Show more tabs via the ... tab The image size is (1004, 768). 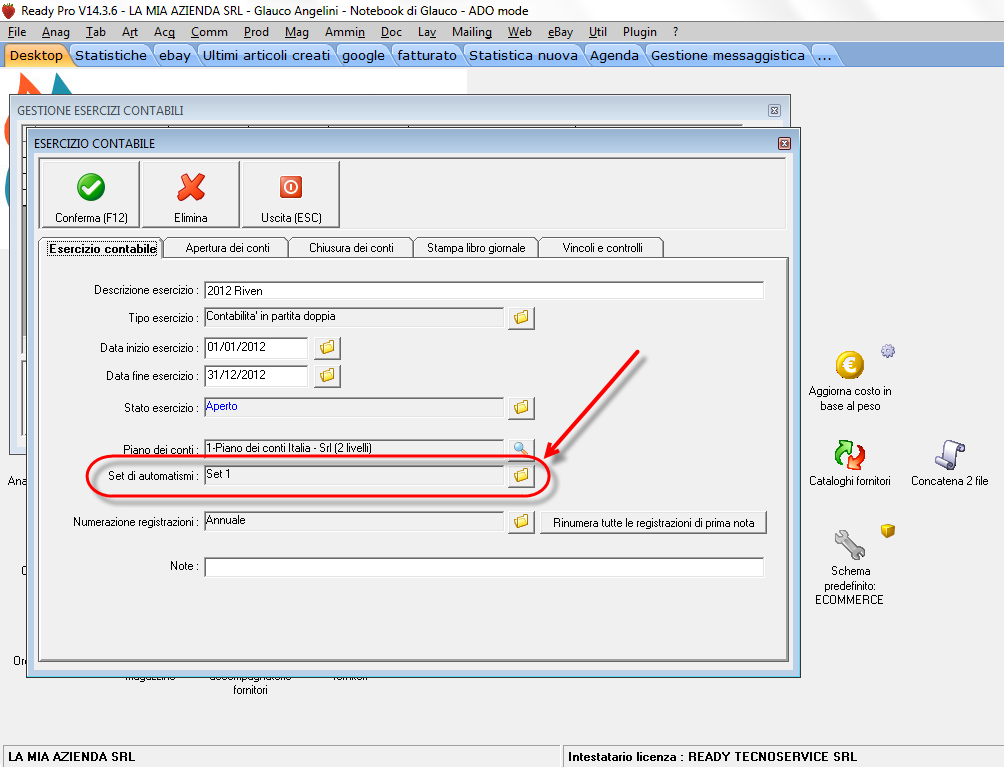(x=825, y=55)
